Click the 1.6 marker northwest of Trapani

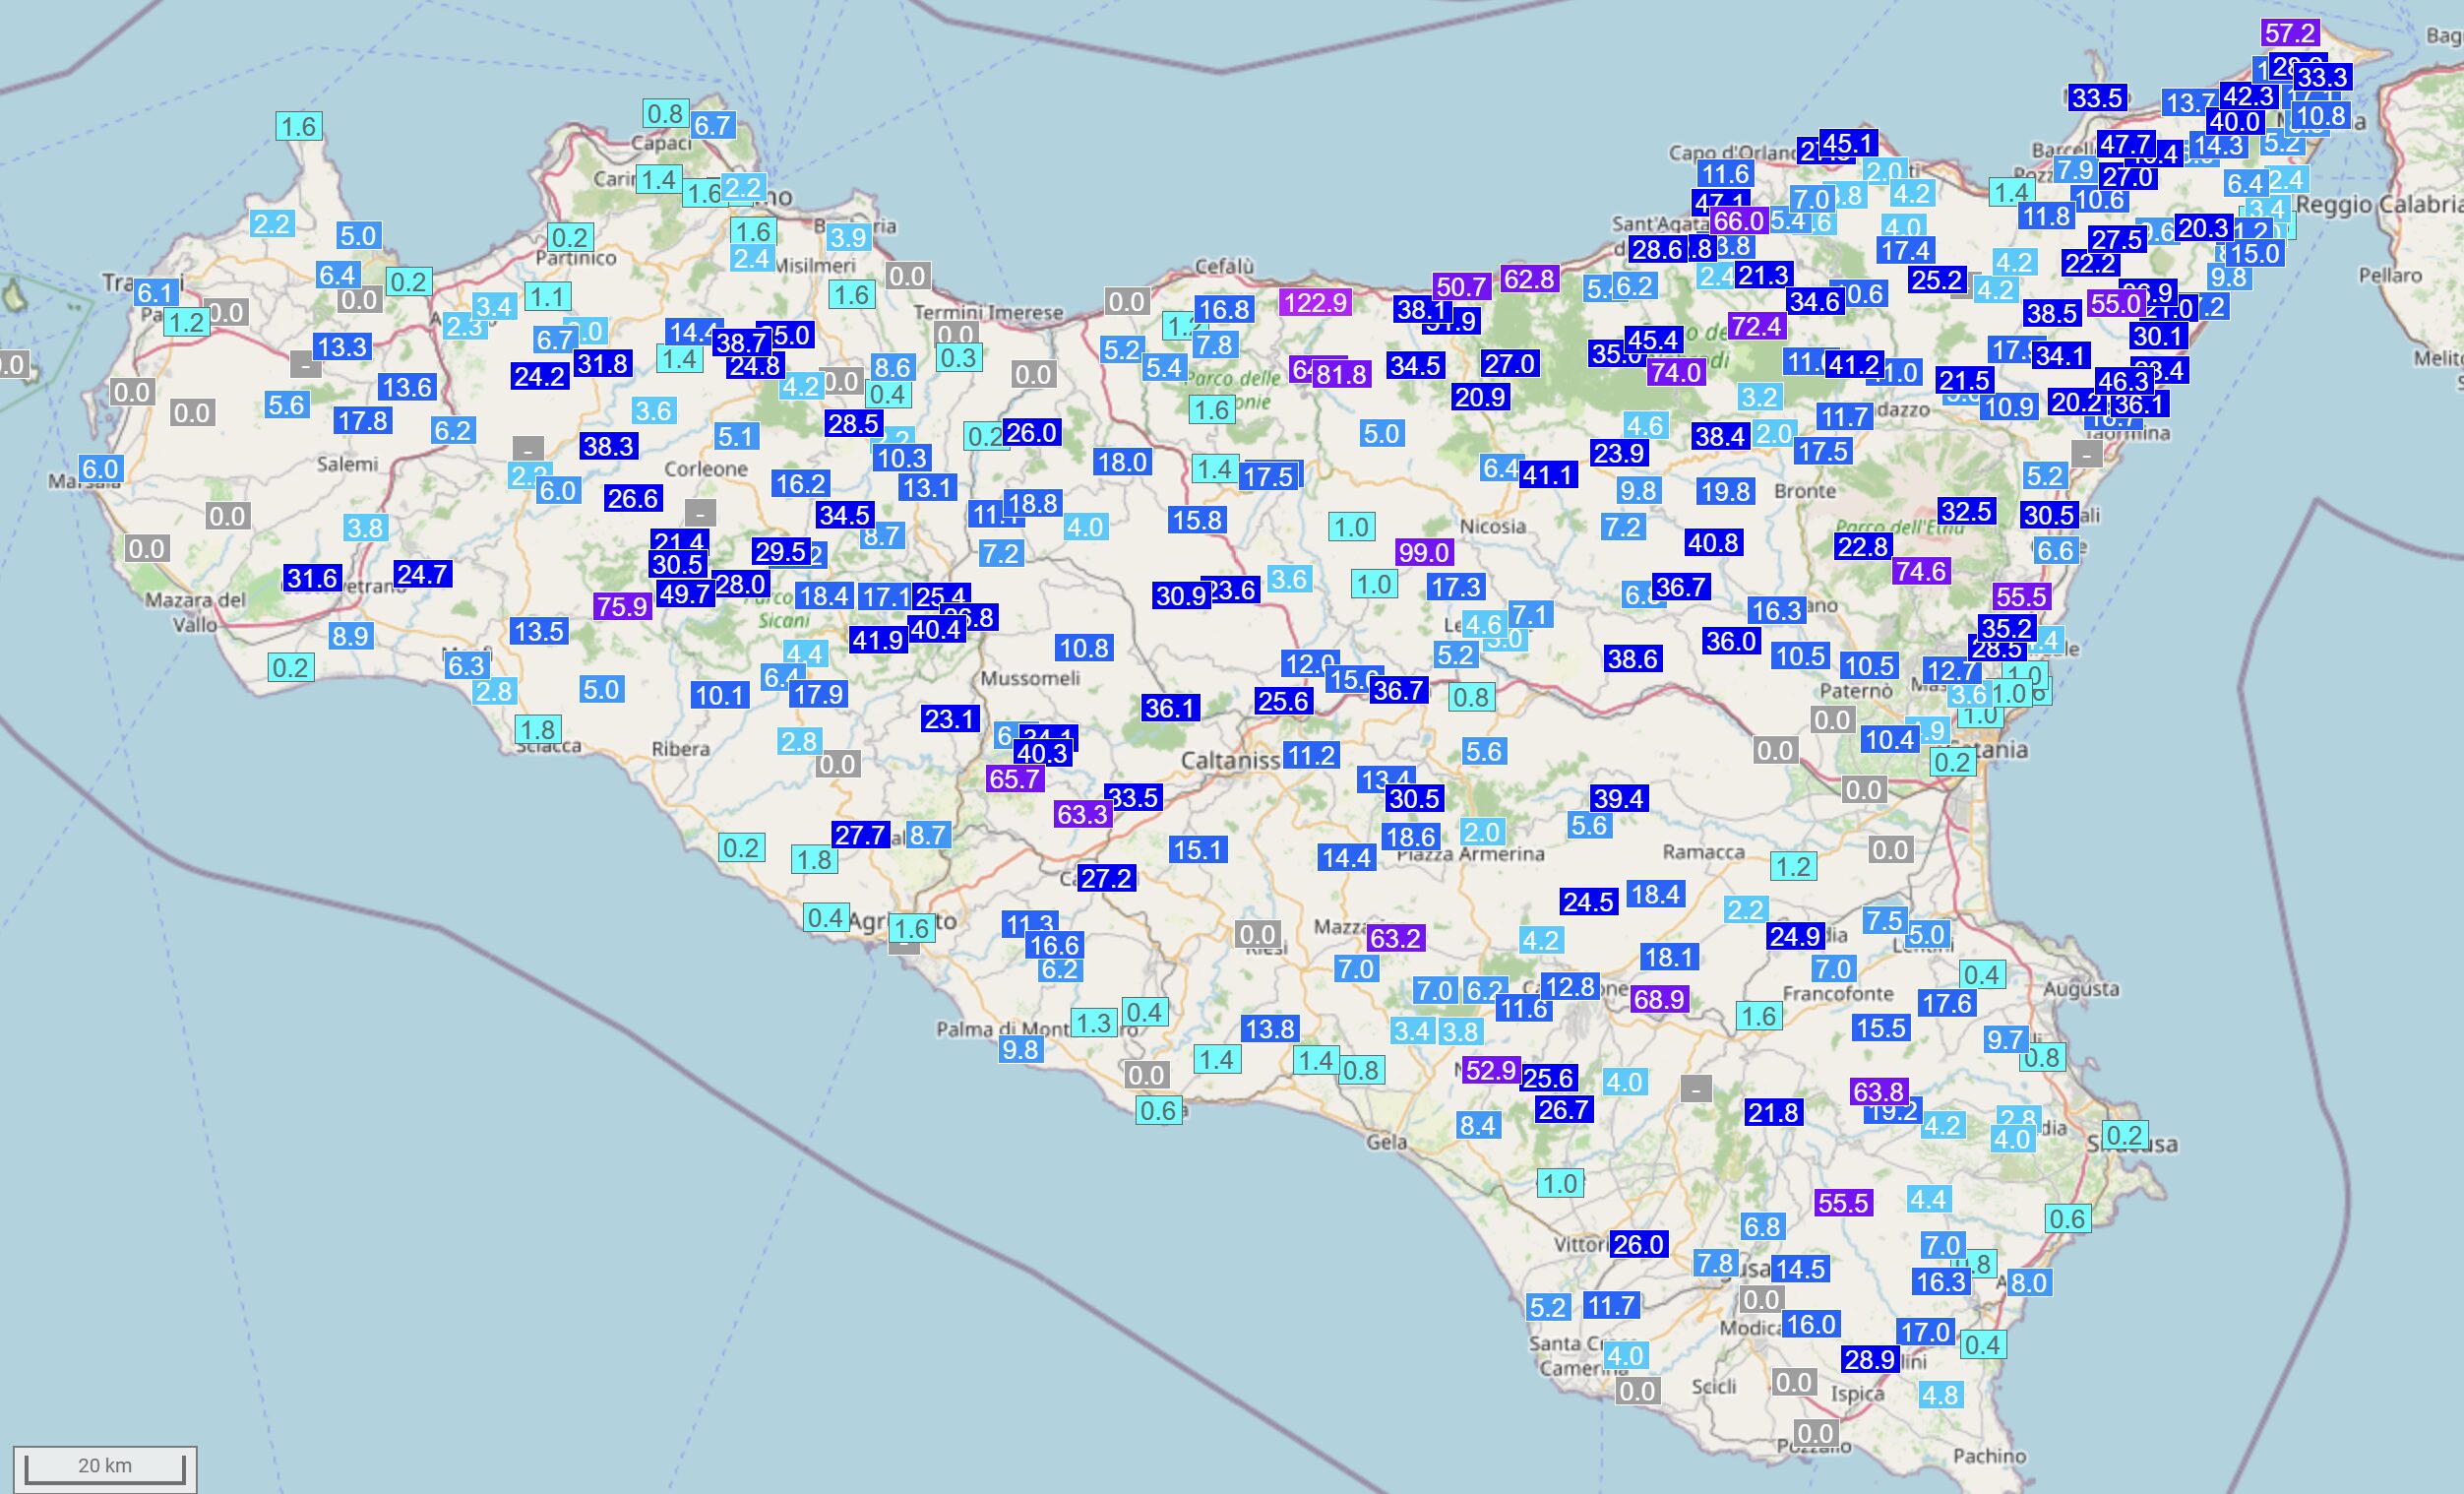coord(298,126)
